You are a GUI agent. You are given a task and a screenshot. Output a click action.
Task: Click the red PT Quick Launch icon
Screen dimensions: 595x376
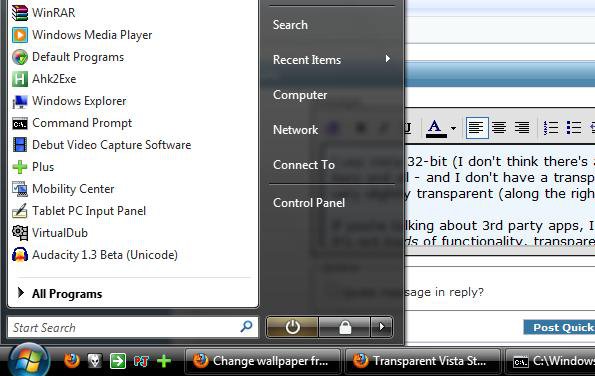(141, 361)
